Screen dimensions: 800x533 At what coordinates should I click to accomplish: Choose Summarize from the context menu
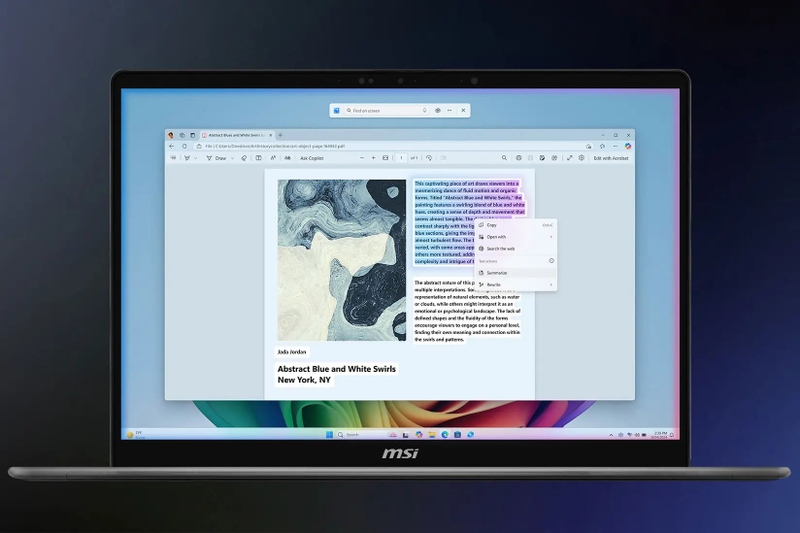(x=516, y=273)
